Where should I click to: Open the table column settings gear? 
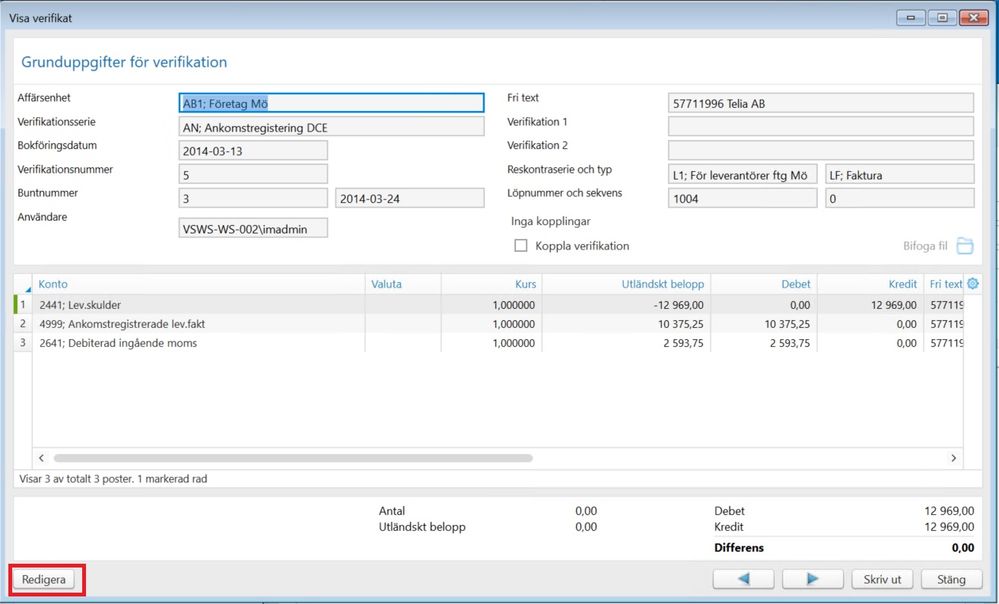pyautogui.click(x=972, y=284)
